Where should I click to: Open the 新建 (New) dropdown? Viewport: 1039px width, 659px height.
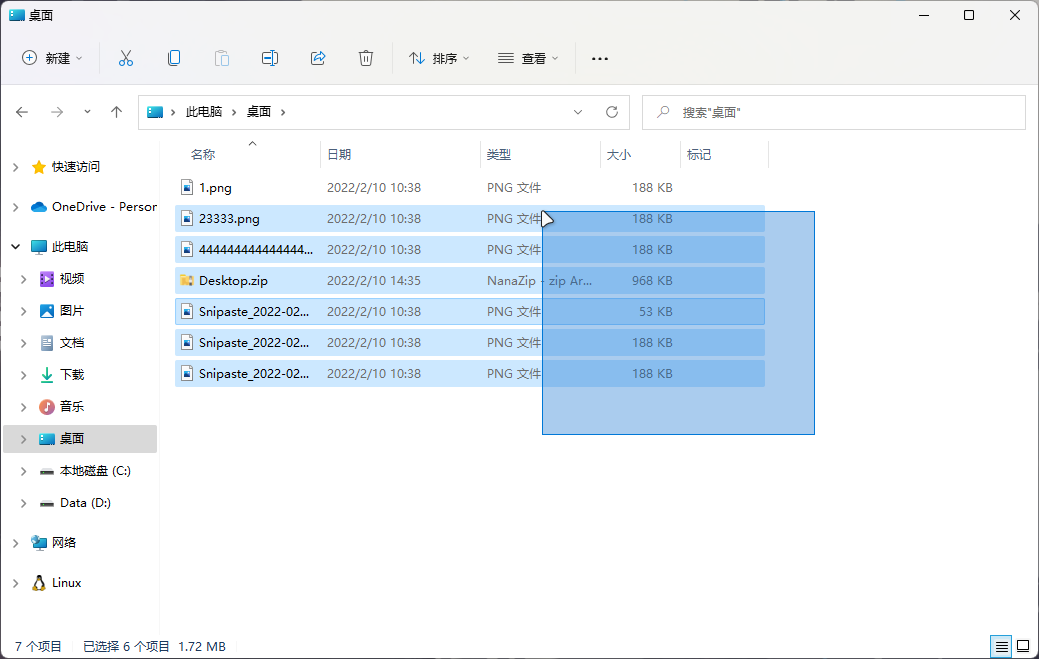(52, 58)
